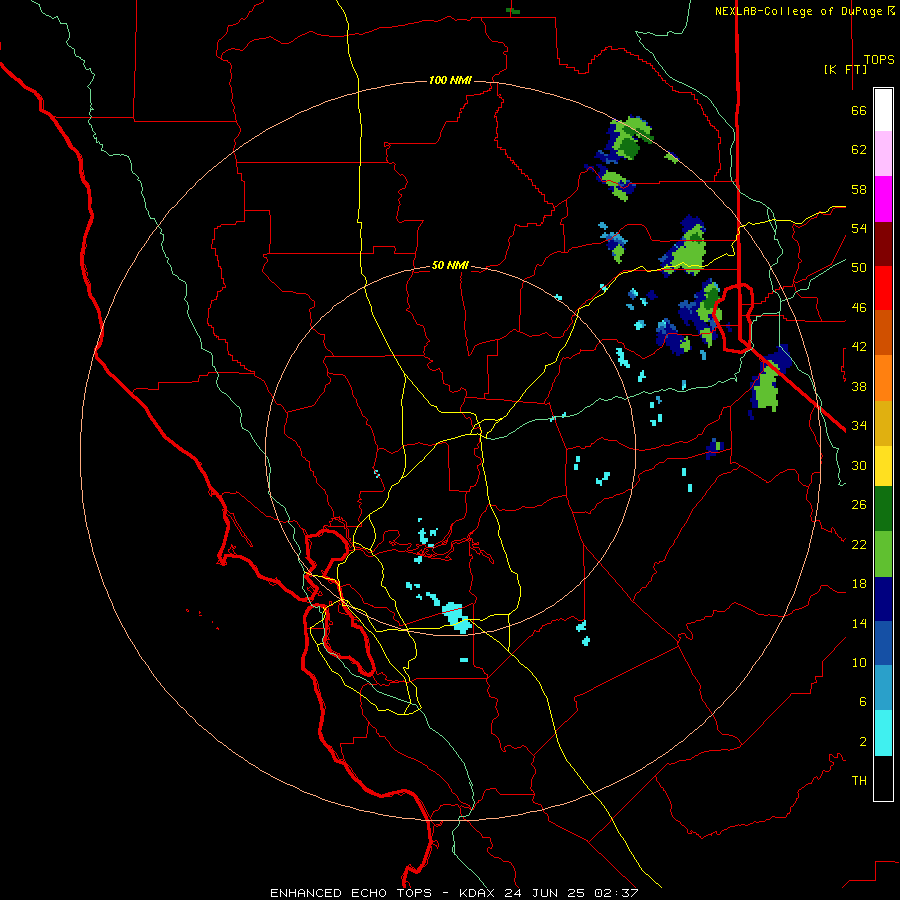Select the legend value "50"
Screen dimensions: 900x900
click(x=859, y=268)
